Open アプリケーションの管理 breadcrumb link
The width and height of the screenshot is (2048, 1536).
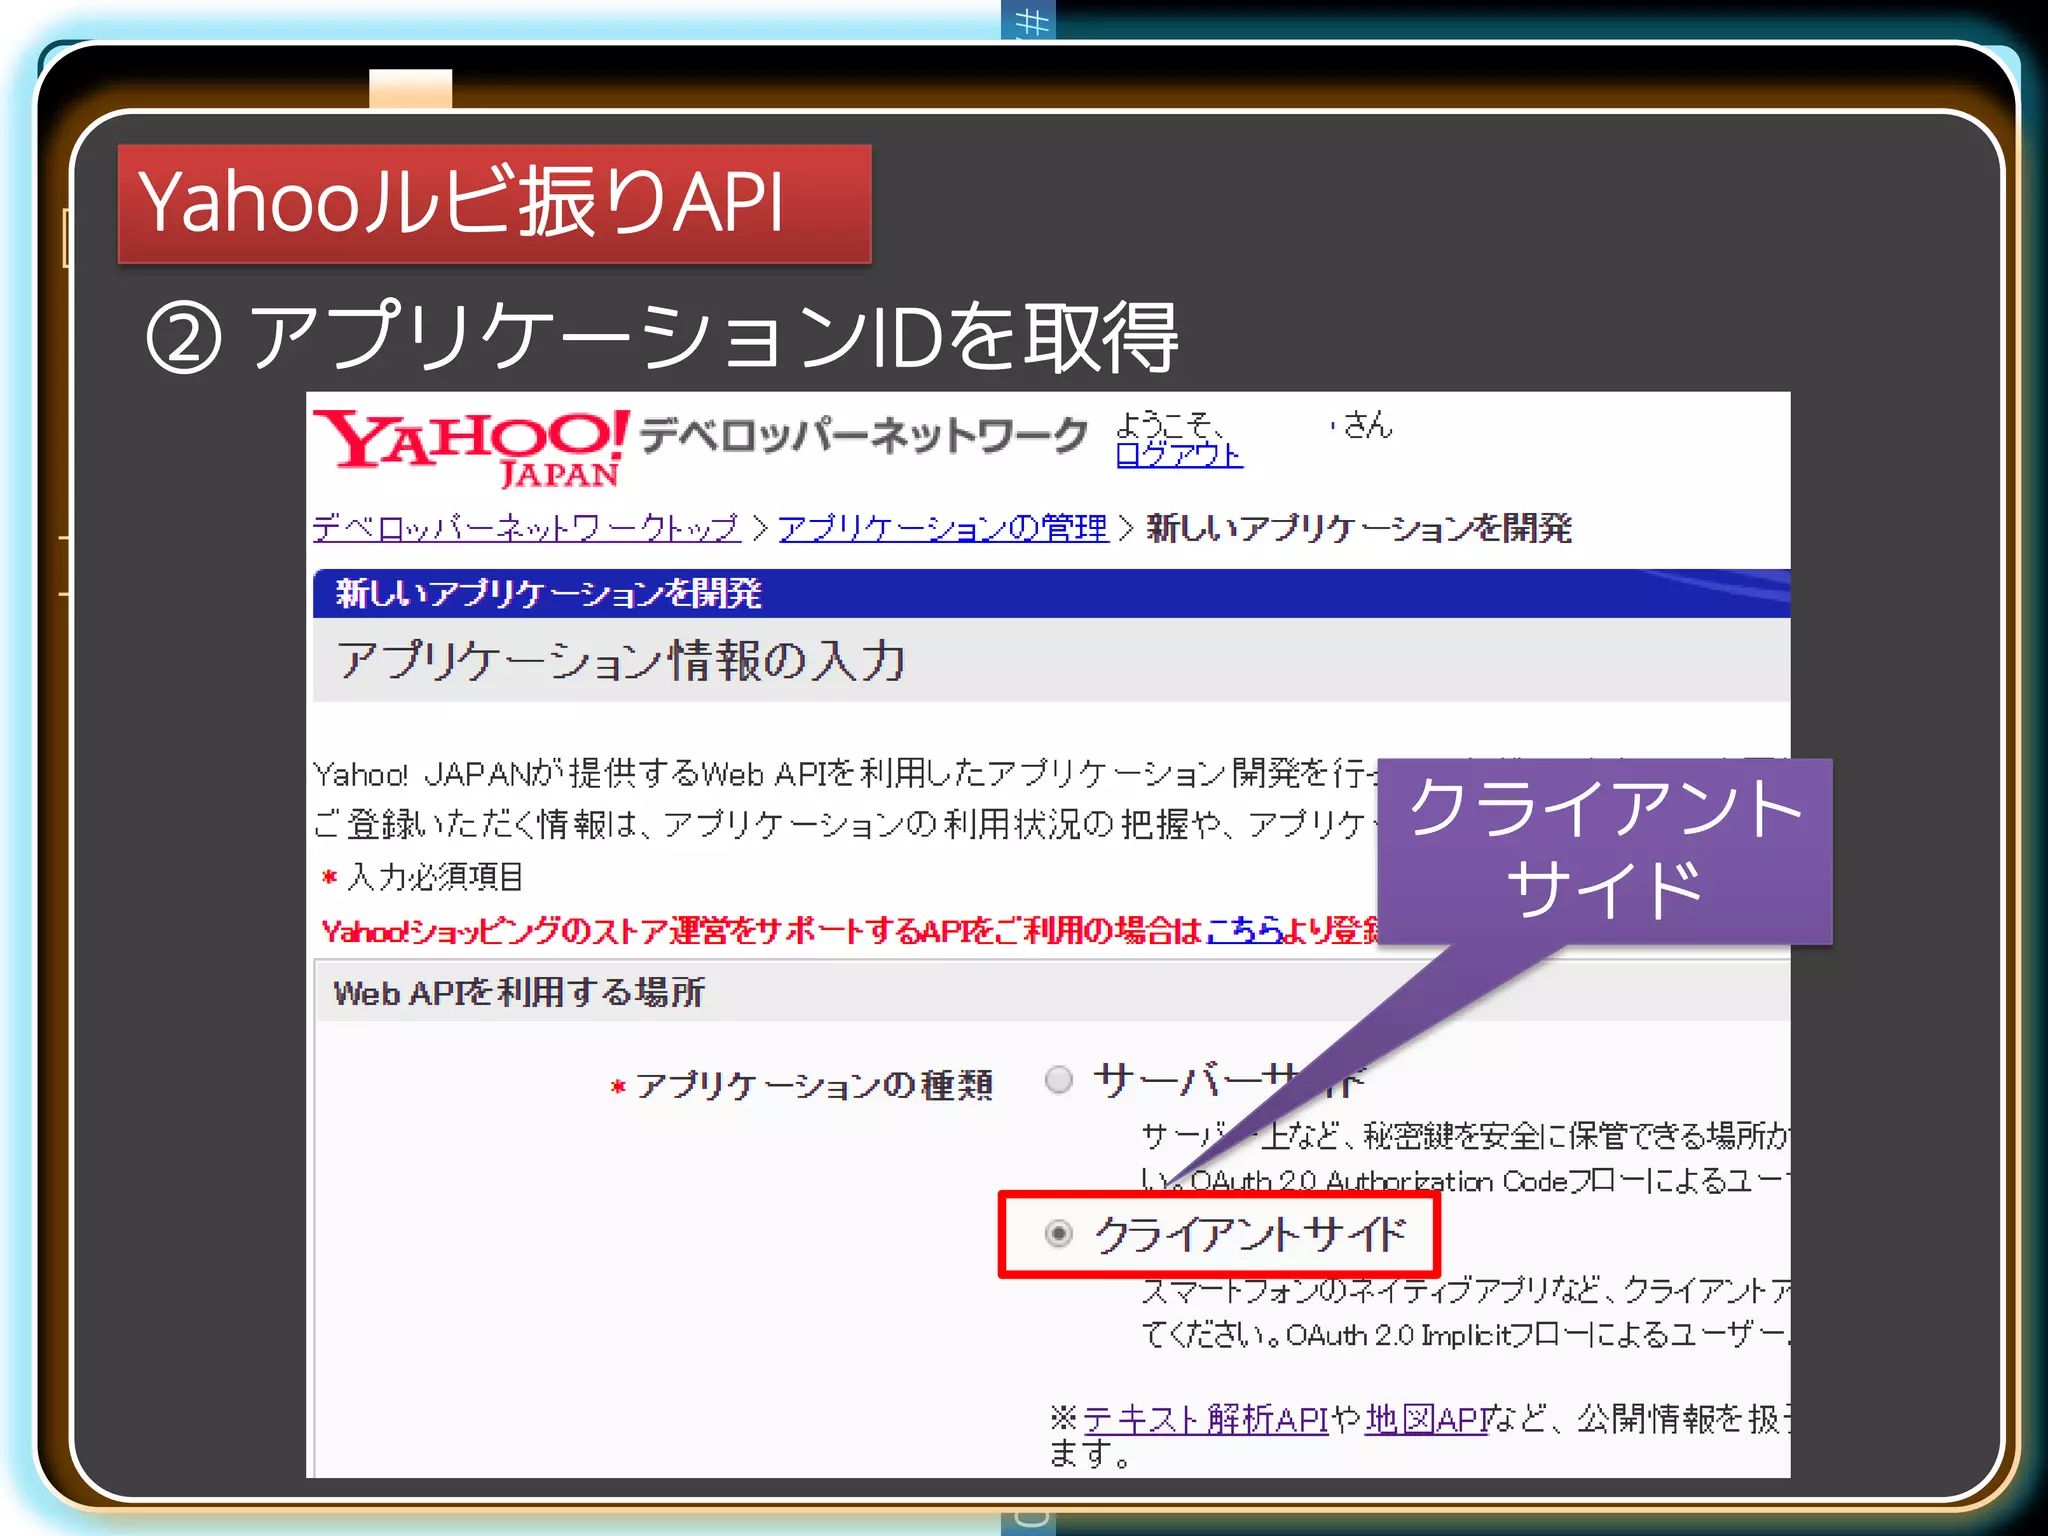click(943, 527)
